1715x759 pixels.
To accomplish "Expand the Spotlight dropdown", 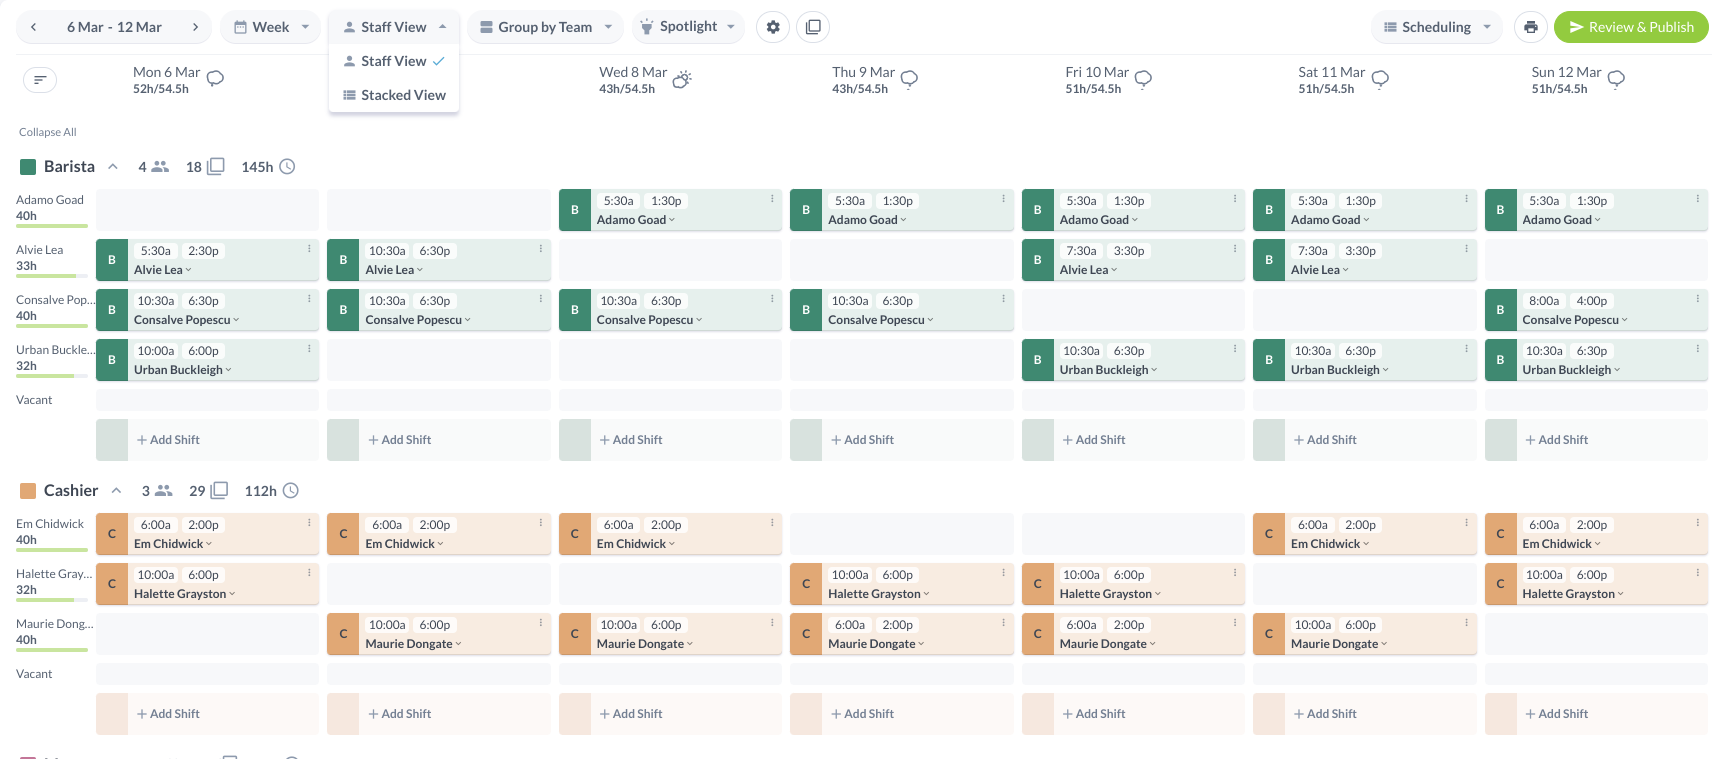I will pyautogui.click(x=688, y=27).
